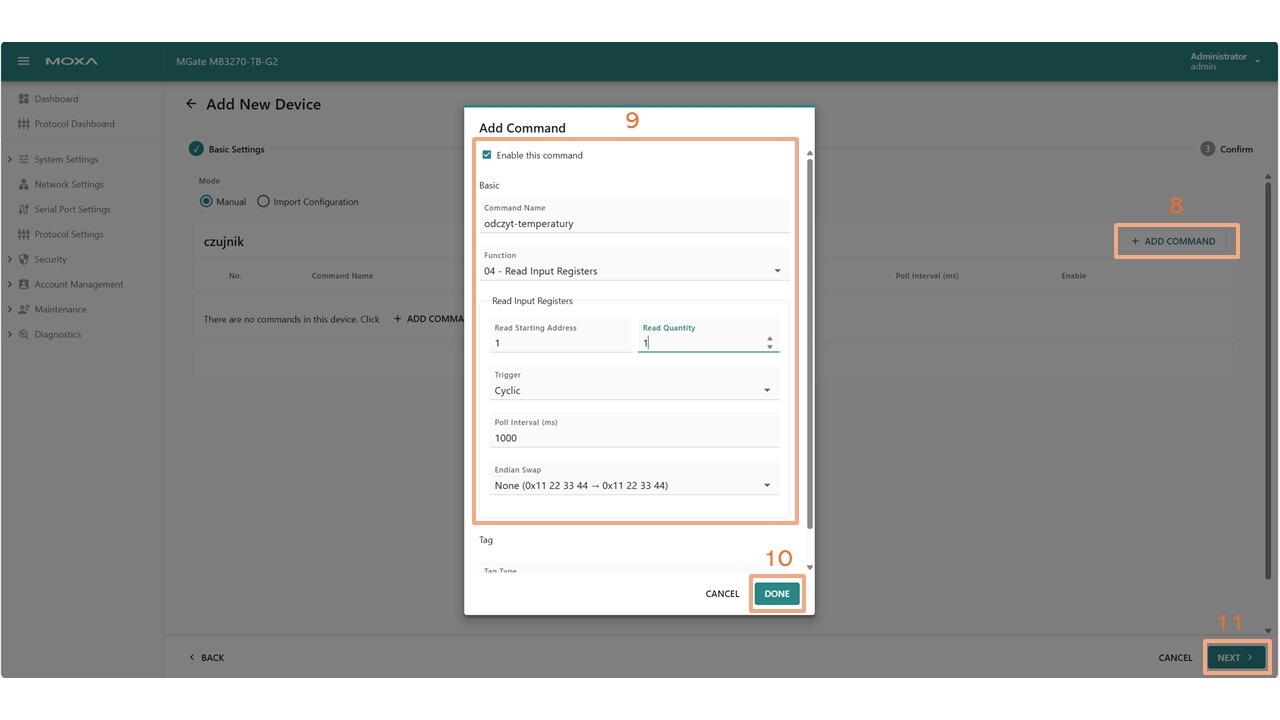
Task: Click the back arrow beside Add New Device
Action: coord(191,104)
